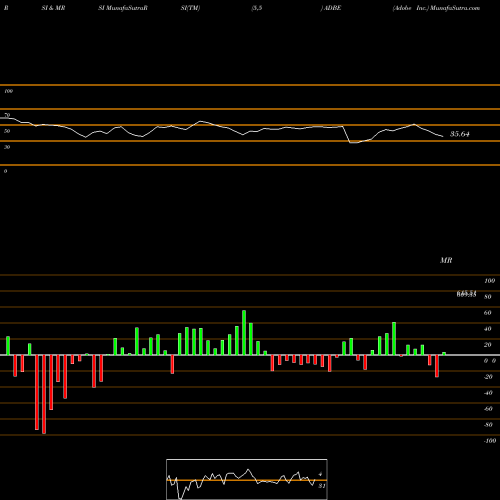The width and height of the screenshot is (500, 500).
Task: Click the 50 label on RSI axis
Action: point(7,131)
